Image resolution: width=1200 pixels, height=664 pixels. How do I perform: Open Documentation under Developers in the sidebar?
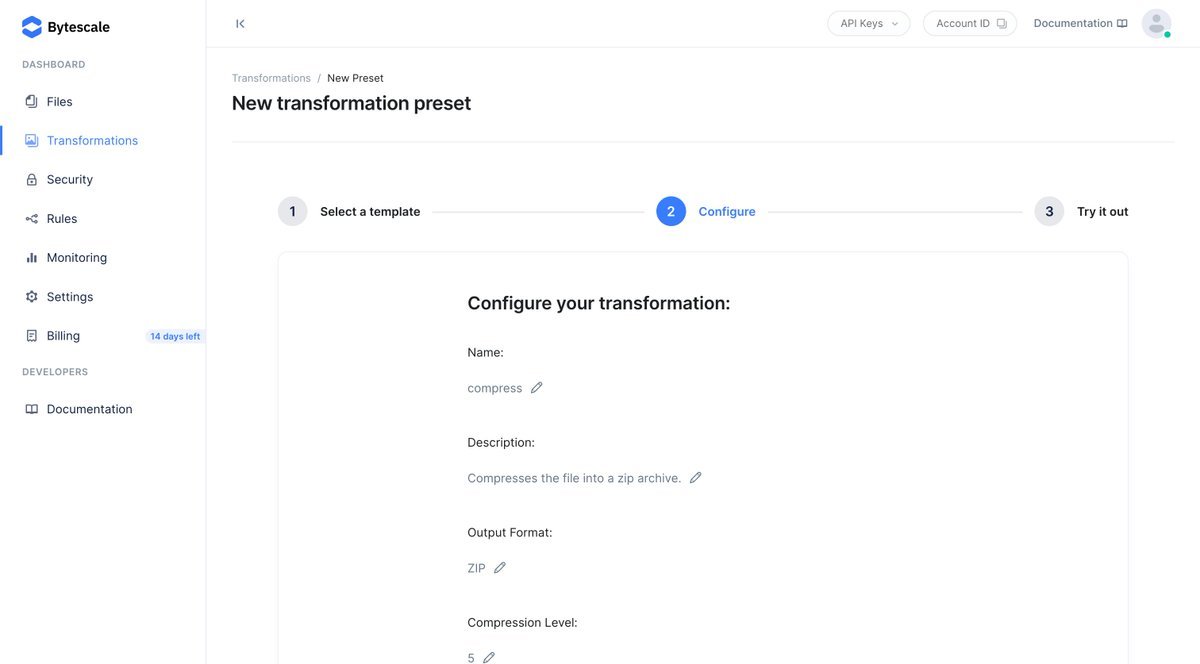click(x=89, y=409)
